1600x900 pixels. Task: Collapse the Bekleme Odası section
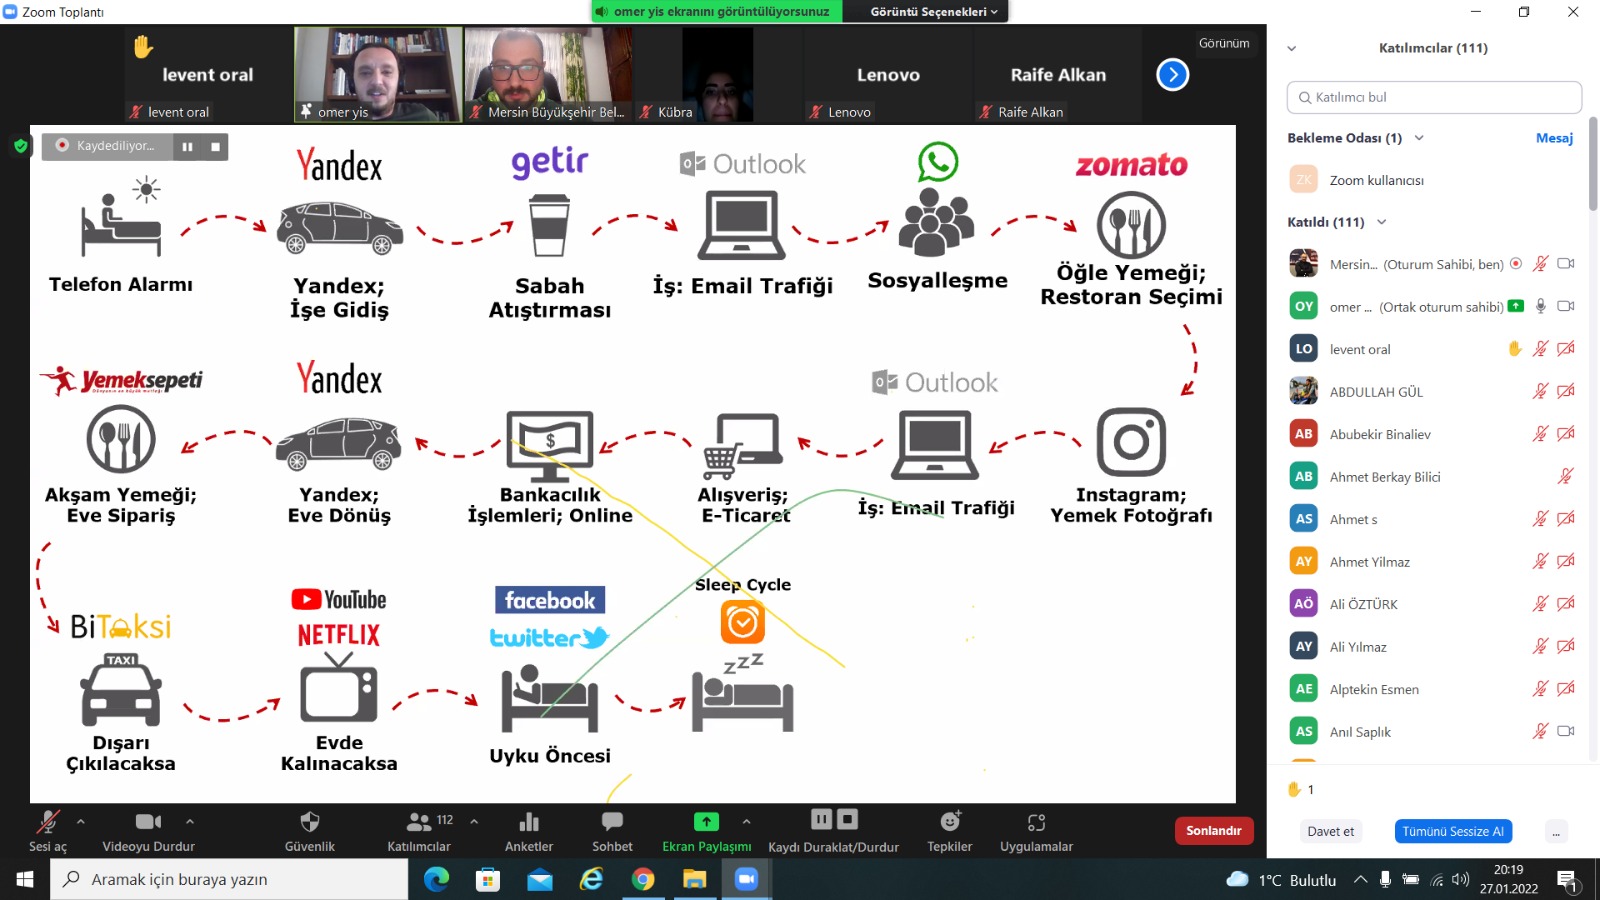click(x=1419, y=138)
